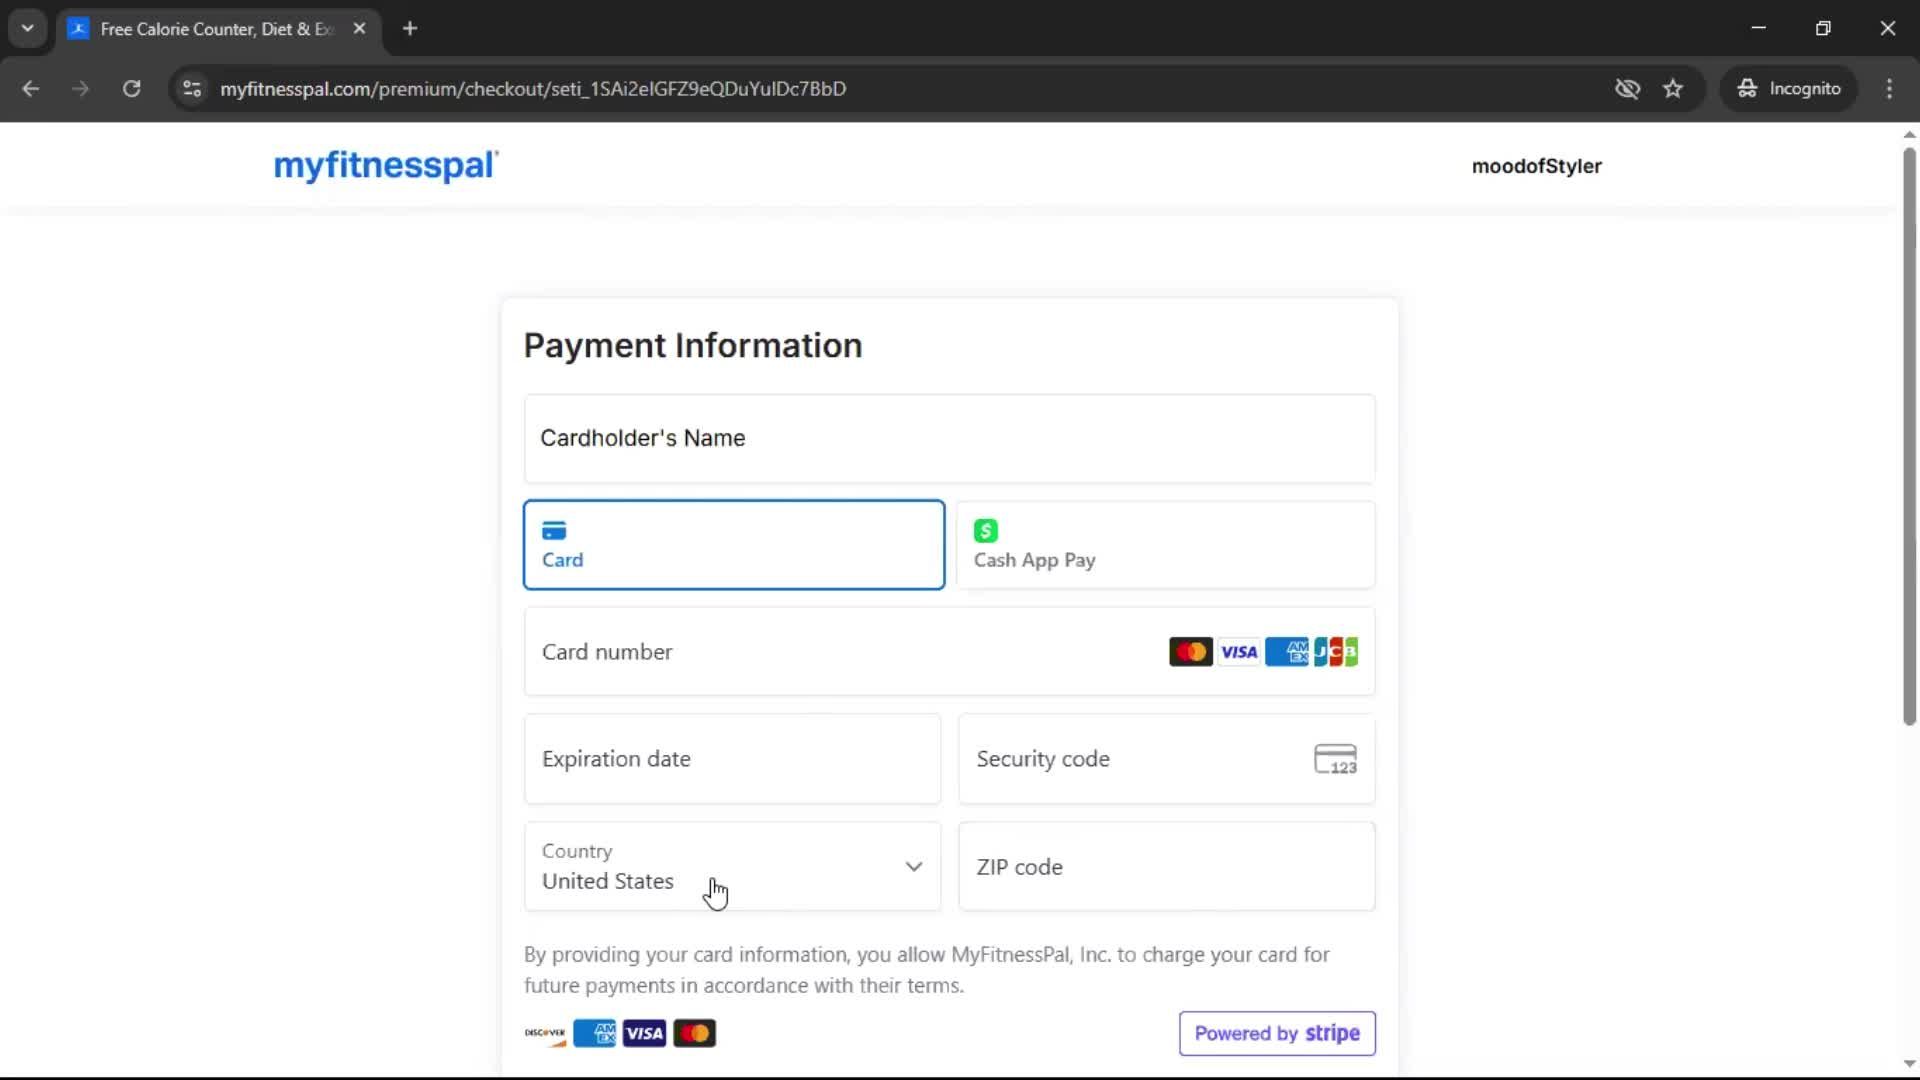Viewport: 1920px width, 1080px height.
Task: Click the green Cash App icon
Action: coord(986,530)
